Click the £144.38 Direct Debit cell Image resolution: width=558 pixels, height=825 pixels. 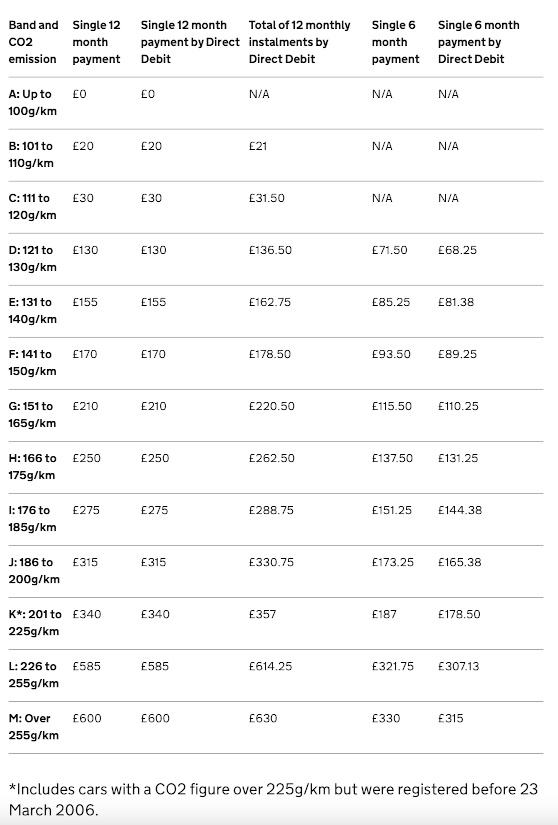[x=460, y=510]
